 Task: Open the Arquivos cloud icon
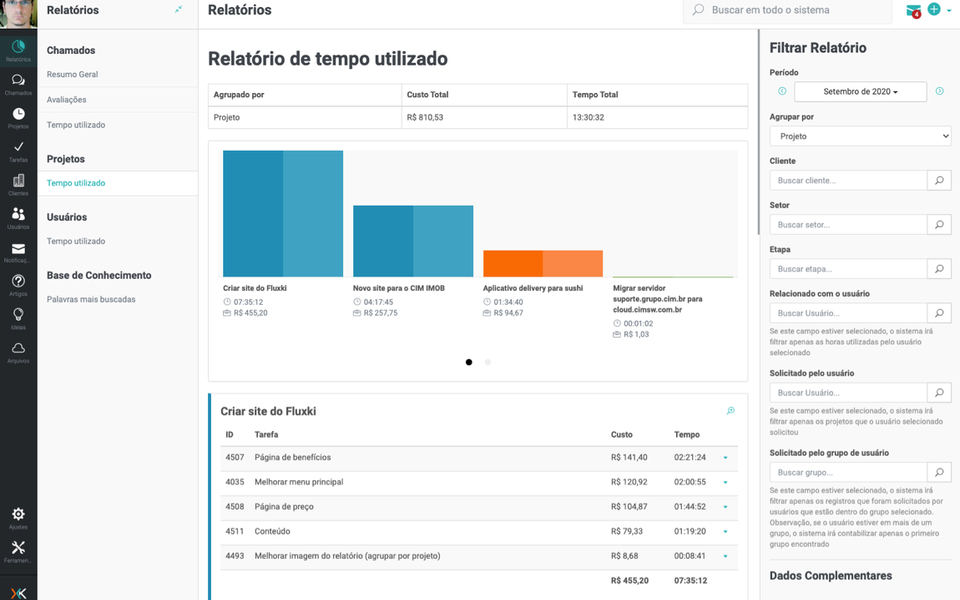click(18, 352)
